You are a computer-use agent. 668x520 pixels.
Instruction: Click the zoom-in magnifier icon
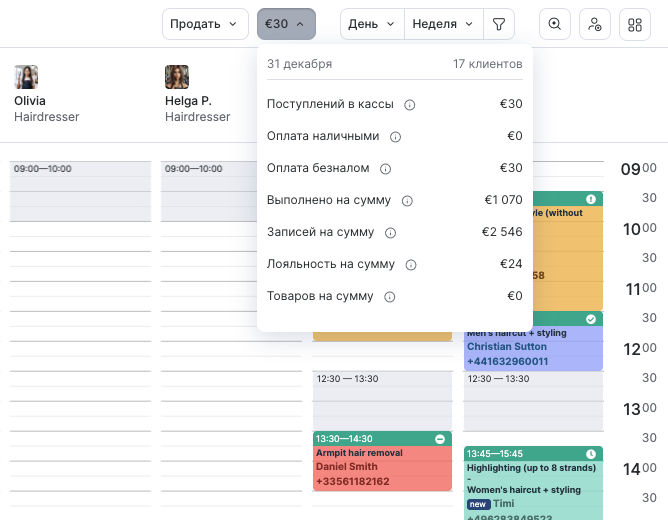tap(555, 24)
